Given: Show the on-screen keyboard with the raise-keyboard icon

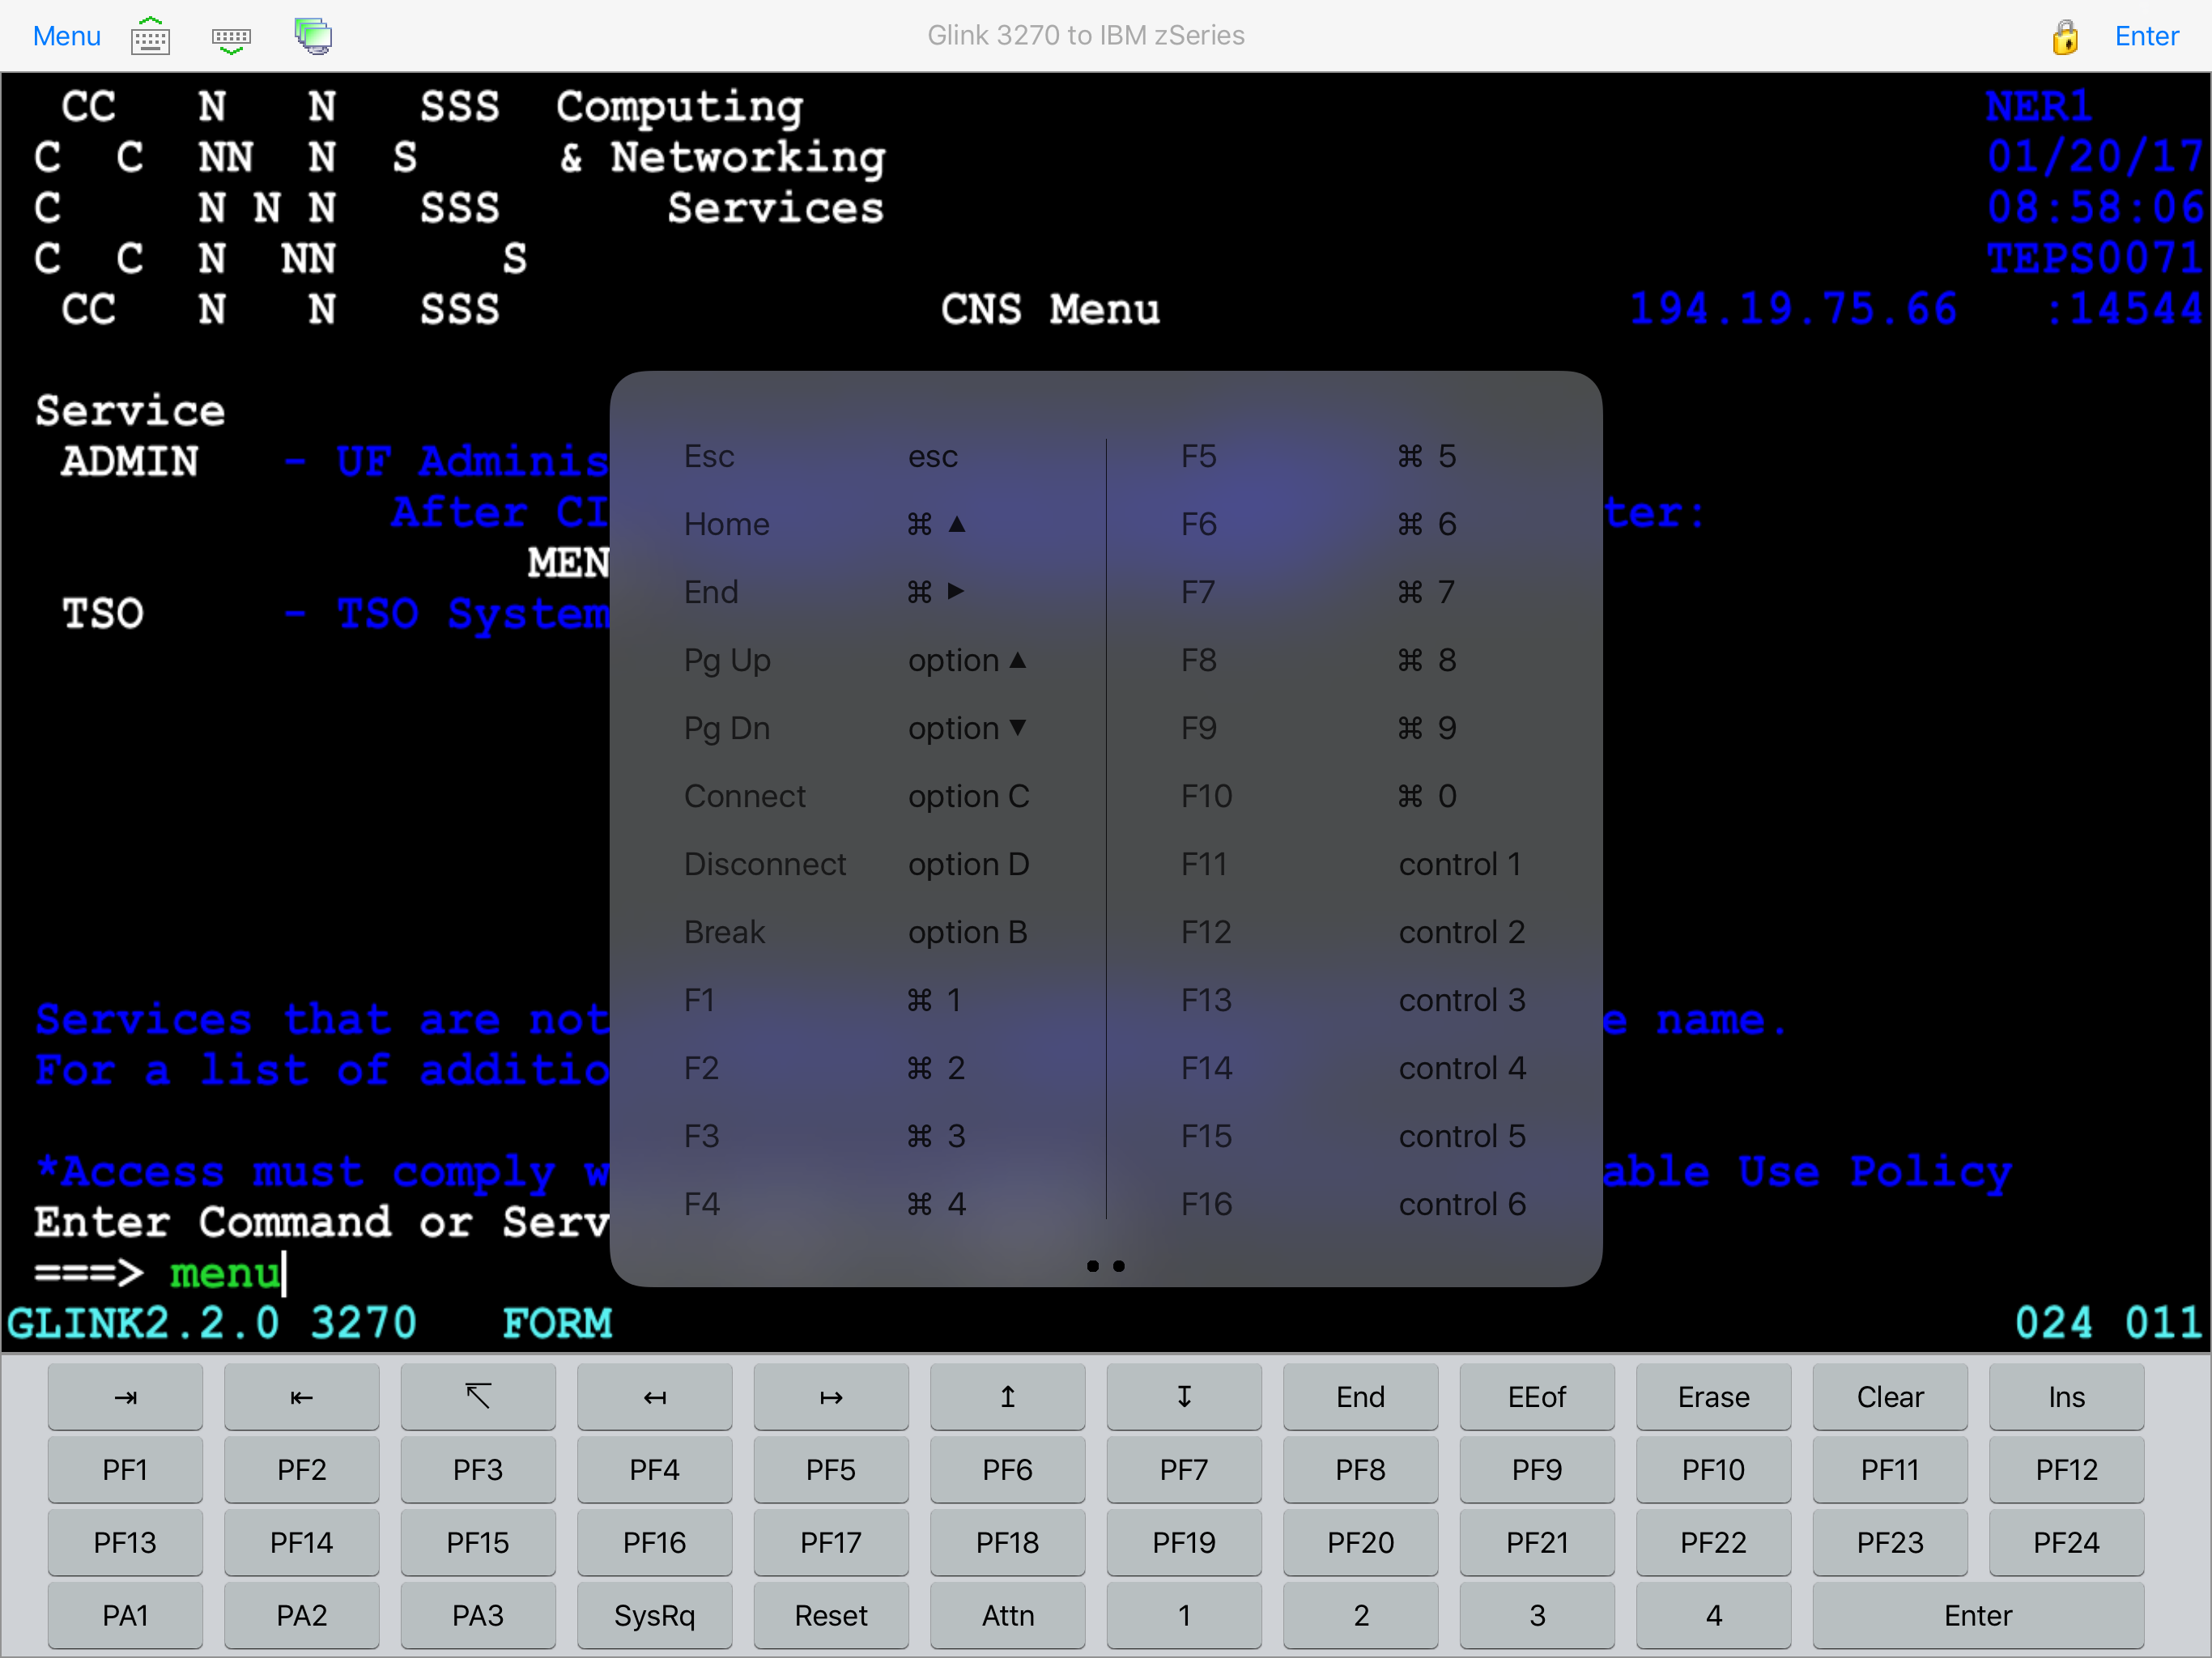Looking at the screenshot, I should (x=150, y=36).
